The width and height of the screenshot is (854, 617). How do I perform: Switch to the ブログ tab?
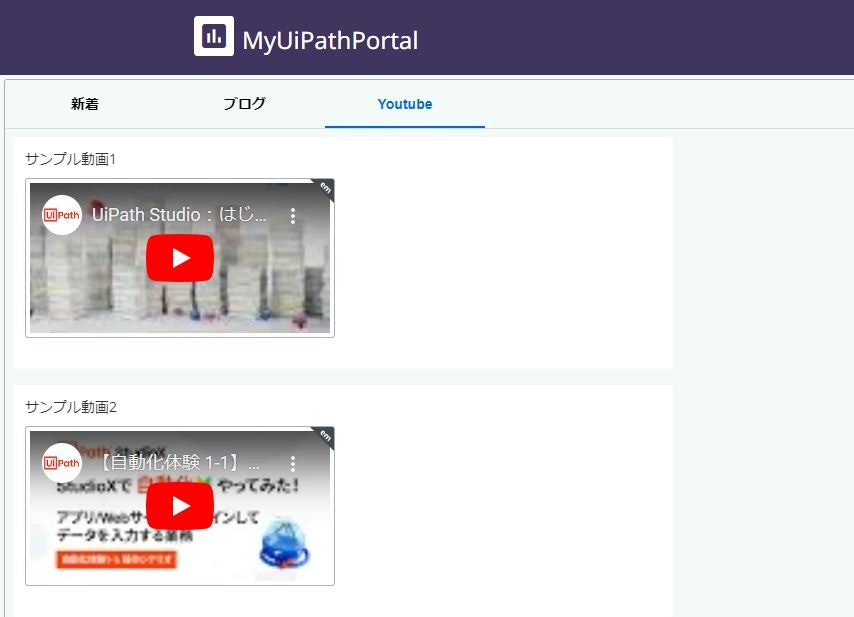click(x=243, y=103)
